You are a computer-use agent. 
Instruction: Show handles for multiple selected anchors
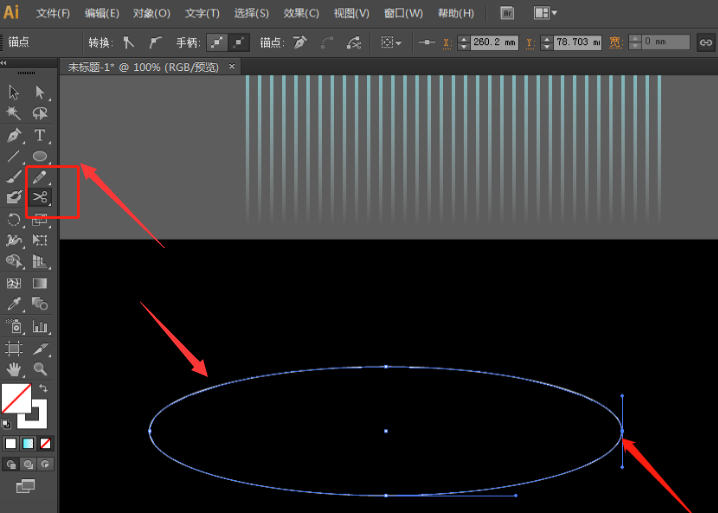[x=217, y=43]
